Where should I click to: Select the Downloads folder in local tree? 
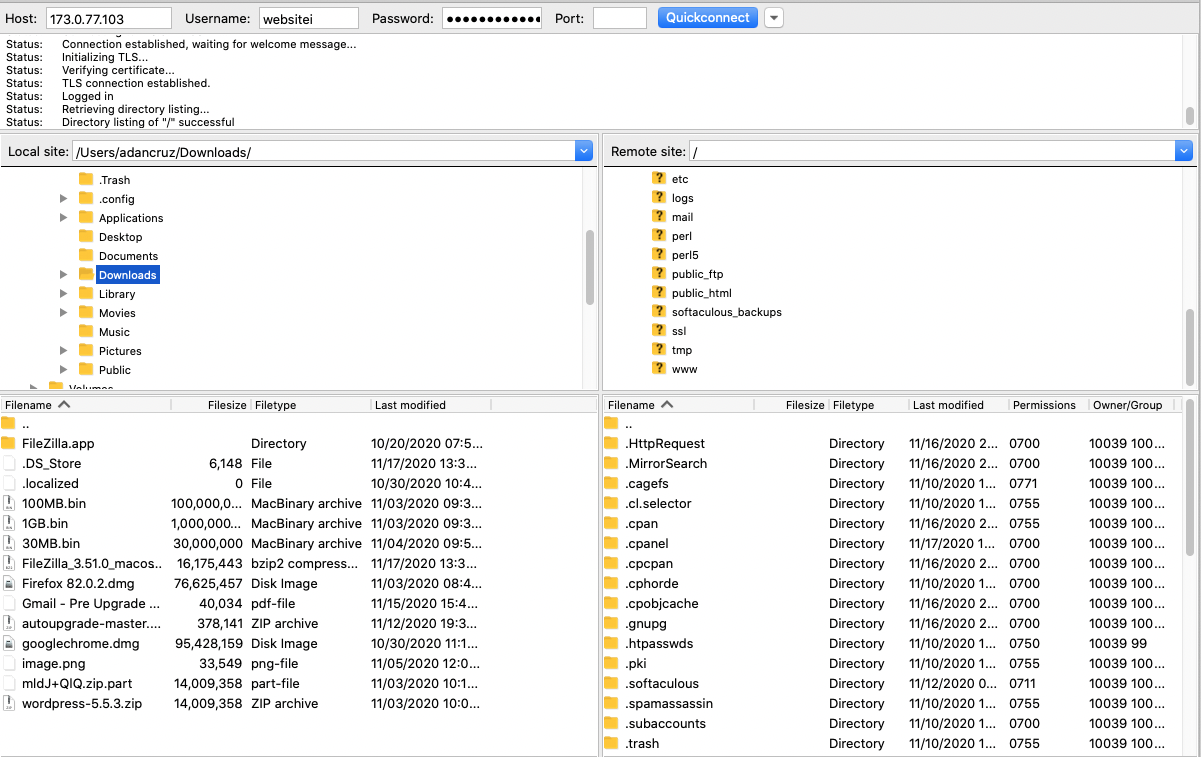pos(127,275)
